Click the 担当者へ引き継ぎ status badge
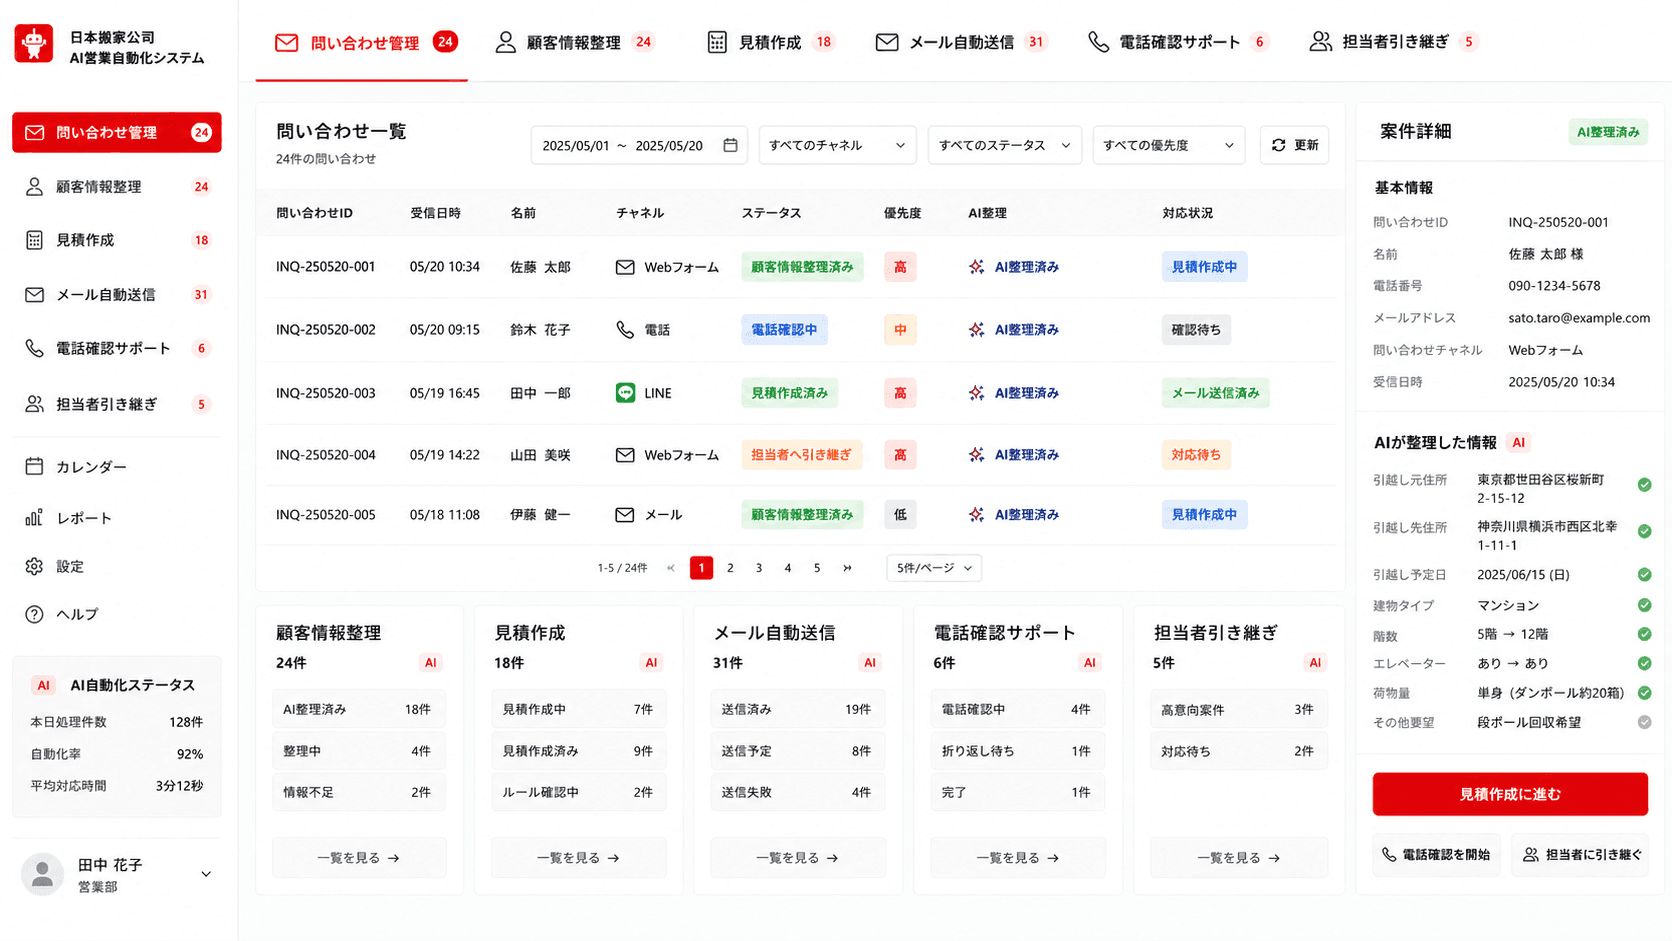The width and height of the screenshot is (1672, 941). [801, 455]
